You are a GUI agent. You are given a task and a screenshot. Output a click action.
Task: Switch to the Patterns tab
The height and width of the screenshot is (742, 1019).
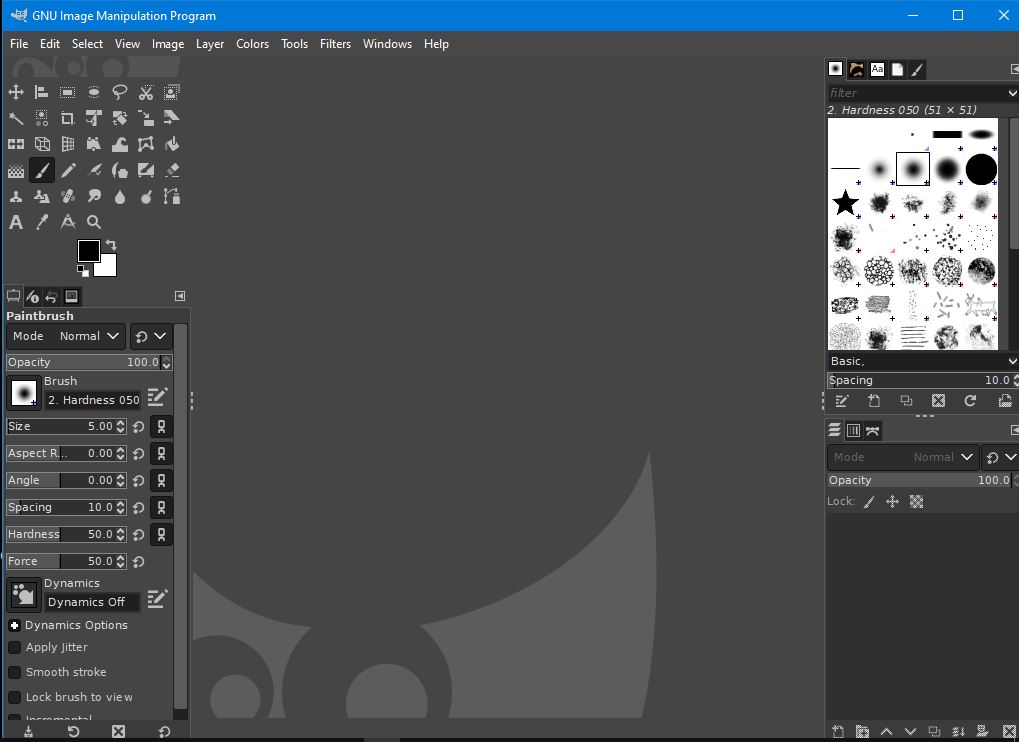click(857, 69)
